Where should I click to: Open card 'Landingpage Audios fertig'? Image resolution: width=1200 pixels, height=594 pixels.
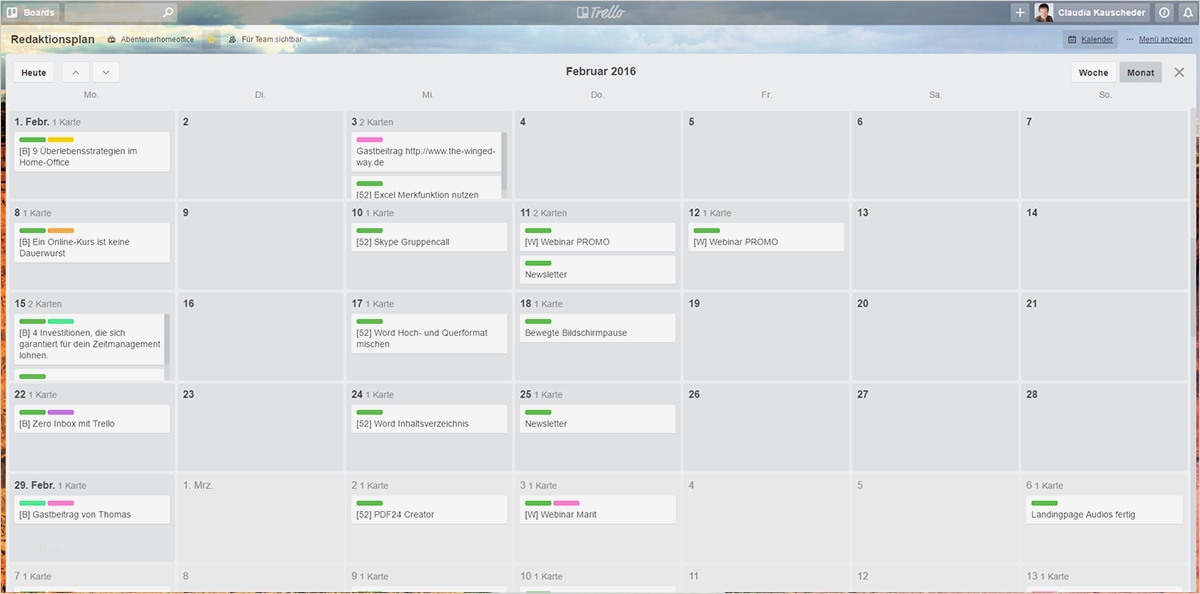pyautogui.click(x=1104, y=510)
